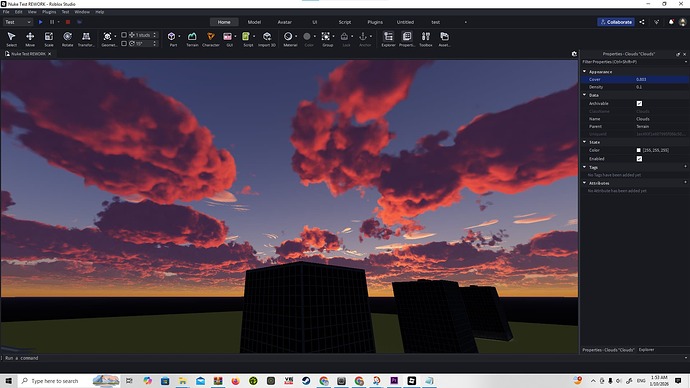Open the Character tool
This screenshot has width=690, height=388.
pyautogui.click(x=211, y=39)
